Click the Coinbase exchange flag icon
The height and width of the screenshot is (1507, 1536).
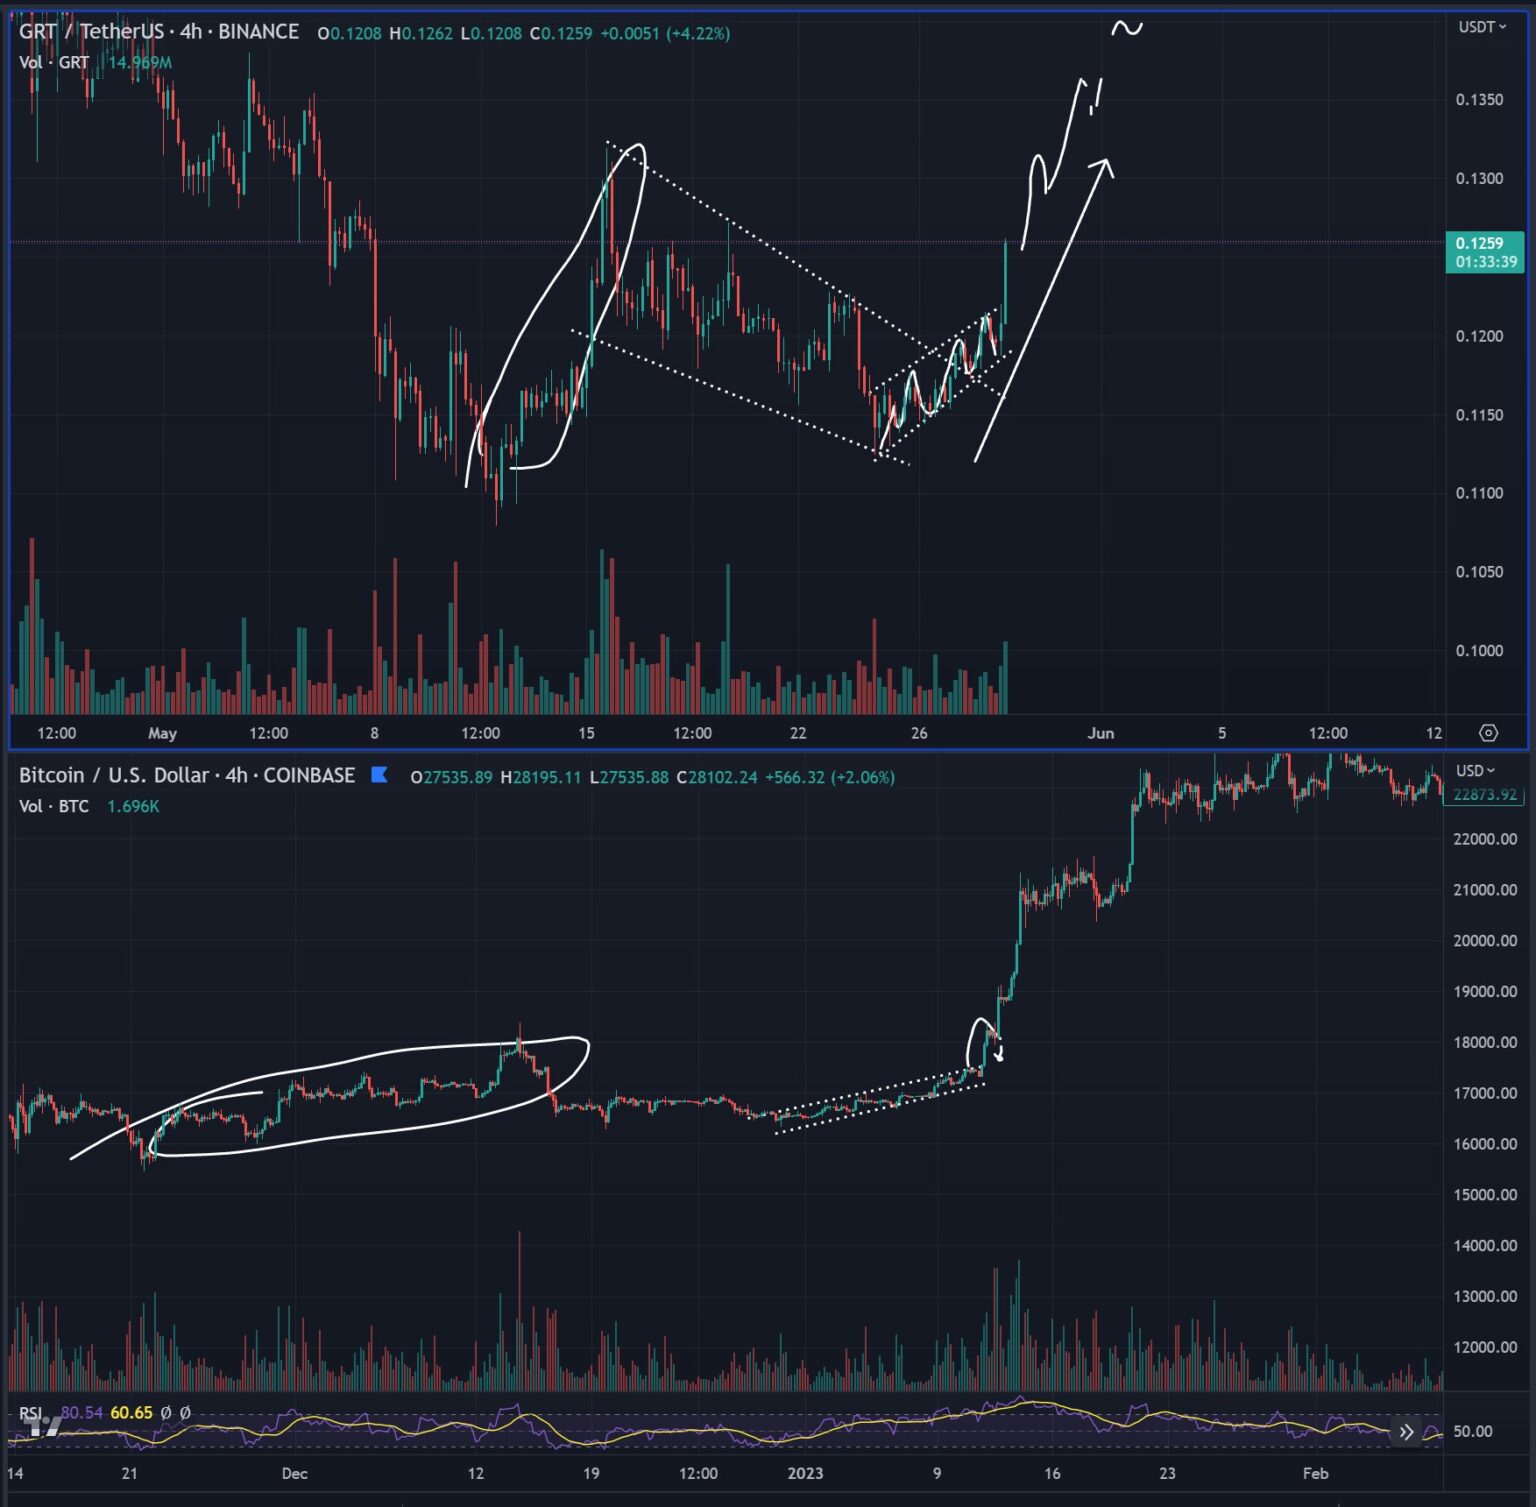point(379,774)
